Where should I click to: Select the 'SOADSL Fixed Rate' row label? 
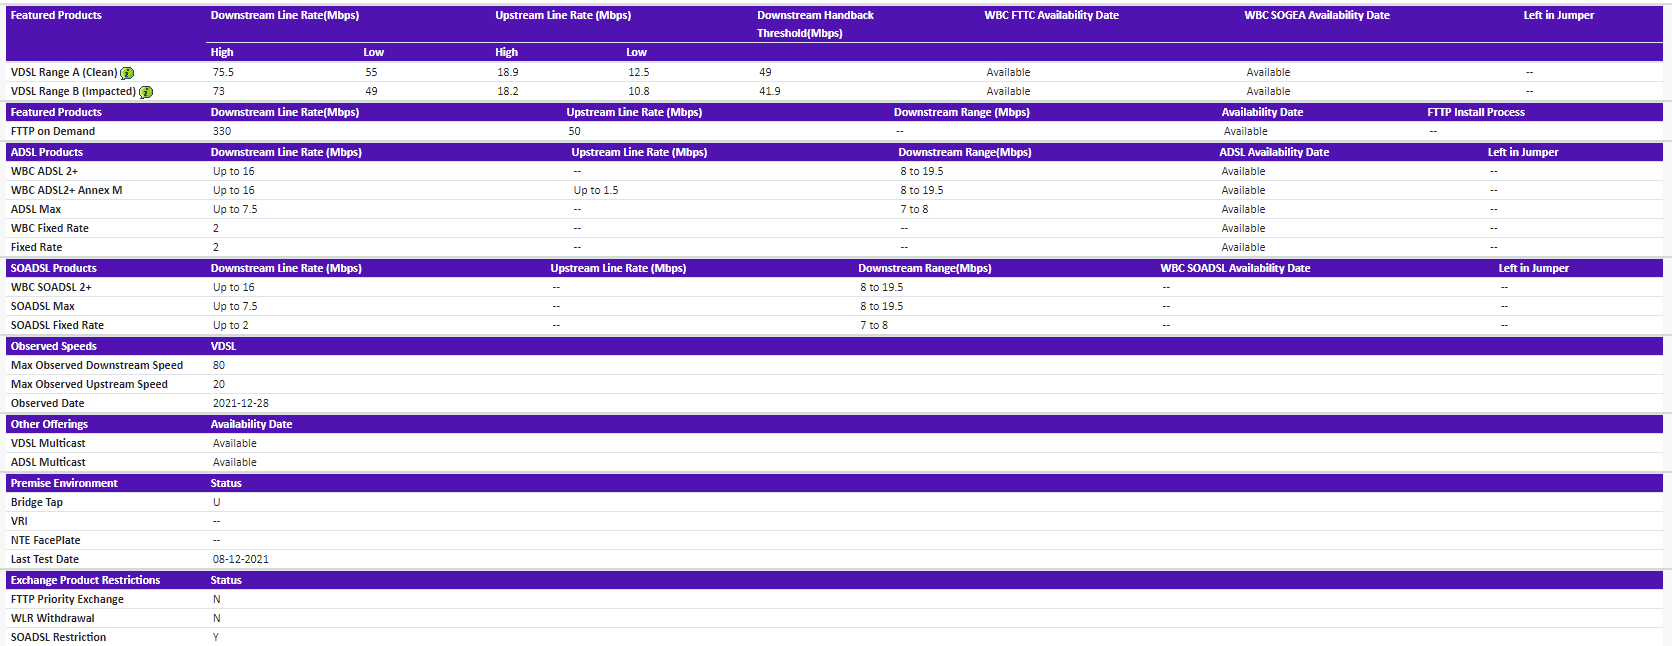[57, 325]
